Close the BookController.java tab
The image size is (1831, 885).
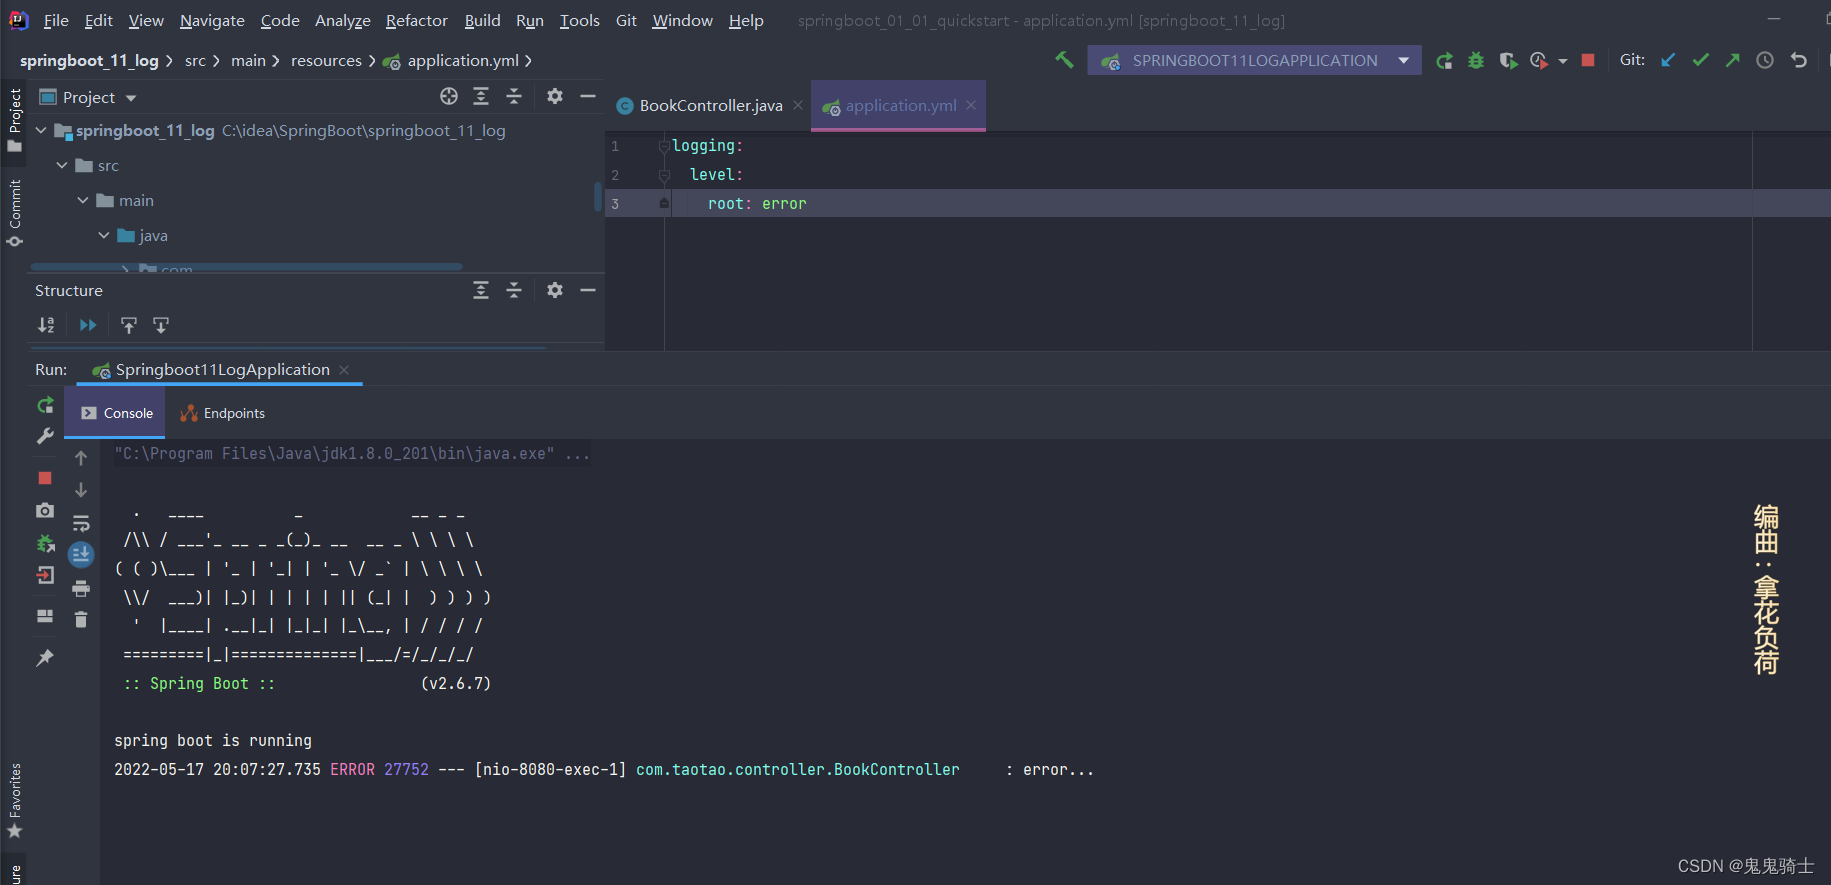click(798, 105)
